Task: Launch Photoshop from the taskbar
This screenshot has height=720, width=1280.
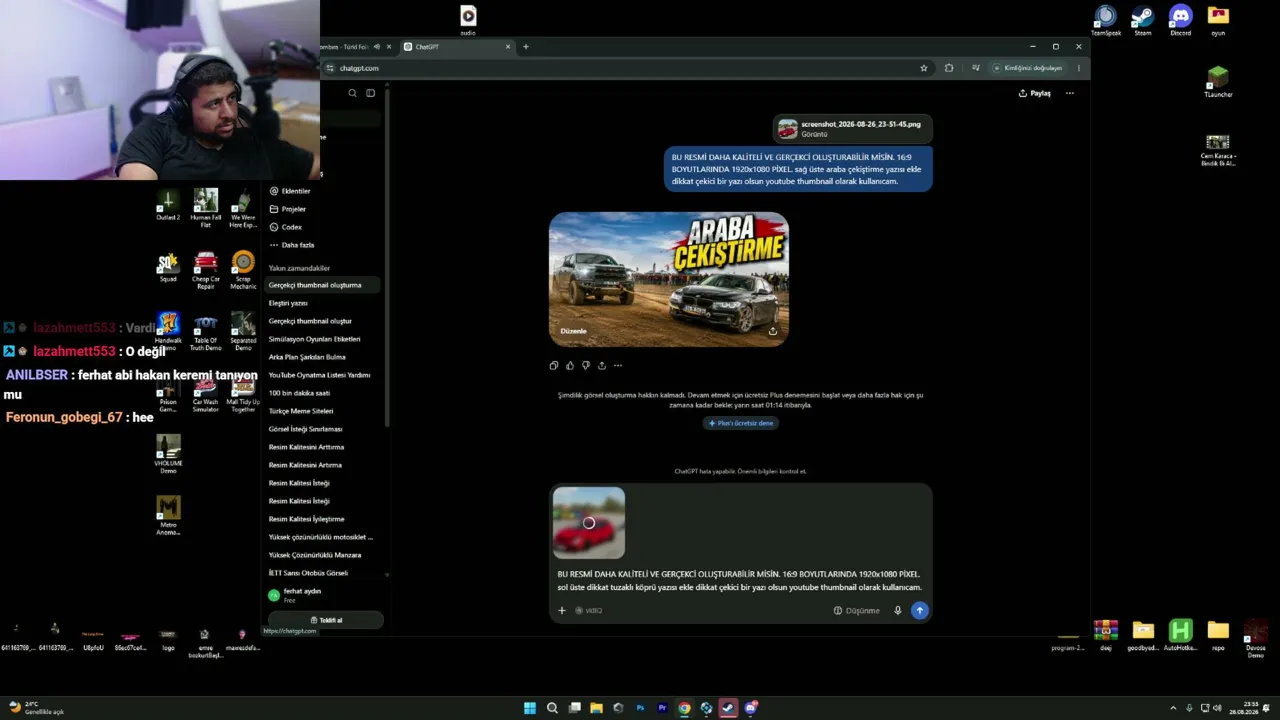Action: 640,708
